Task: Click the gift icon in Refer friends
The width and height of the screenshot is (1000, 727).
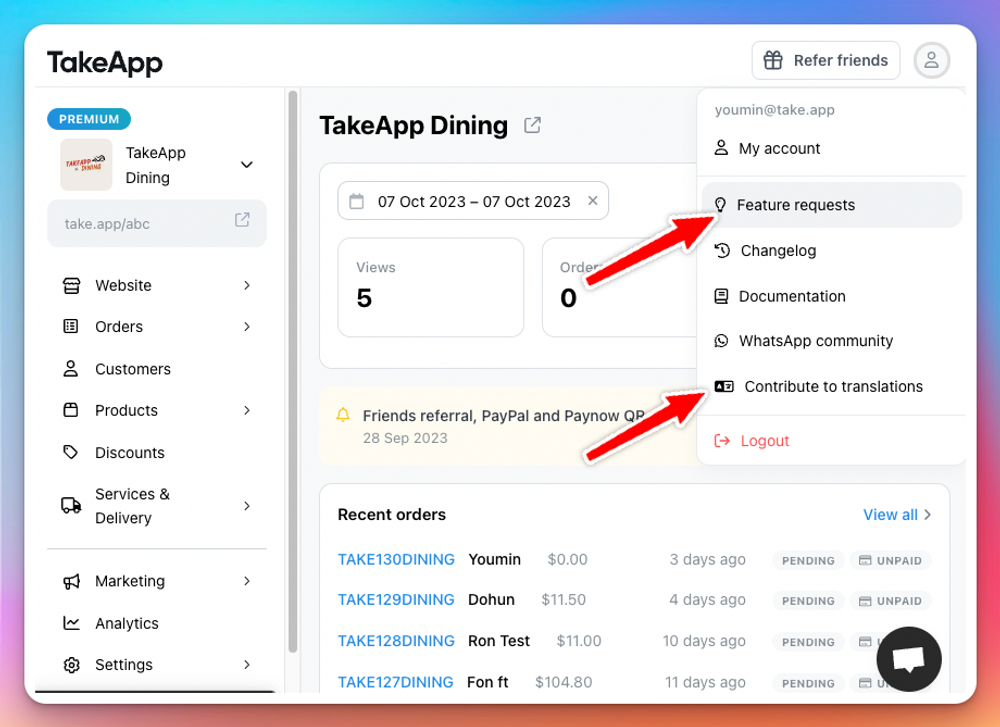Action: [773, 61]
